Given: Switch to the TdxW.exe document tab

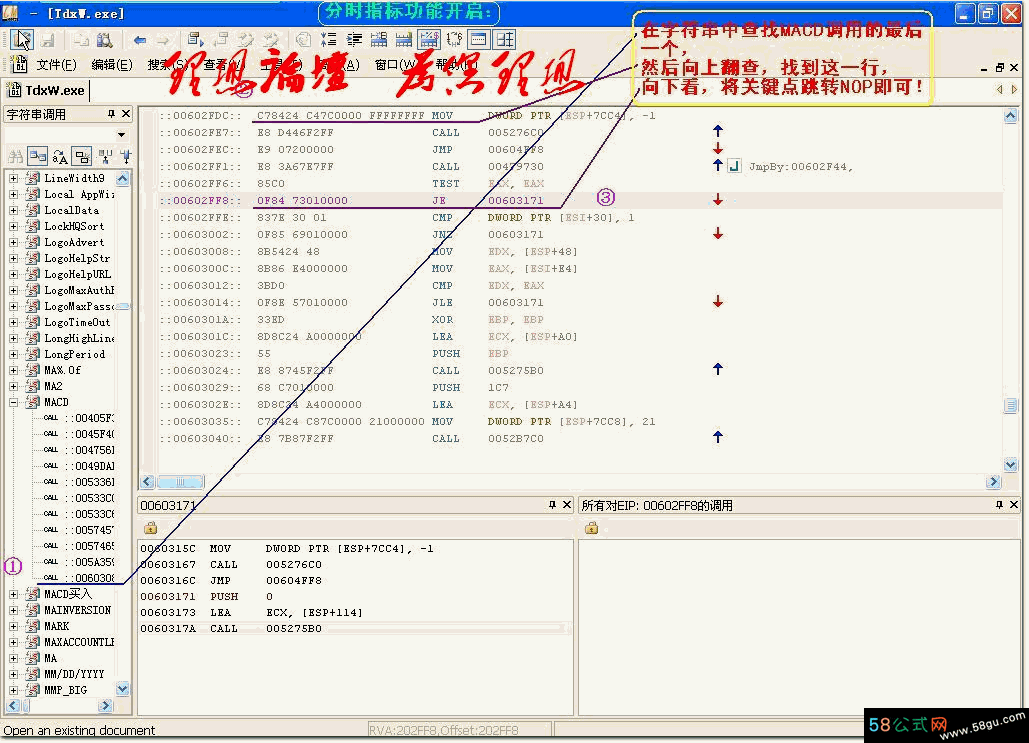Looking at the screenshot, I should tap(46, 90).
